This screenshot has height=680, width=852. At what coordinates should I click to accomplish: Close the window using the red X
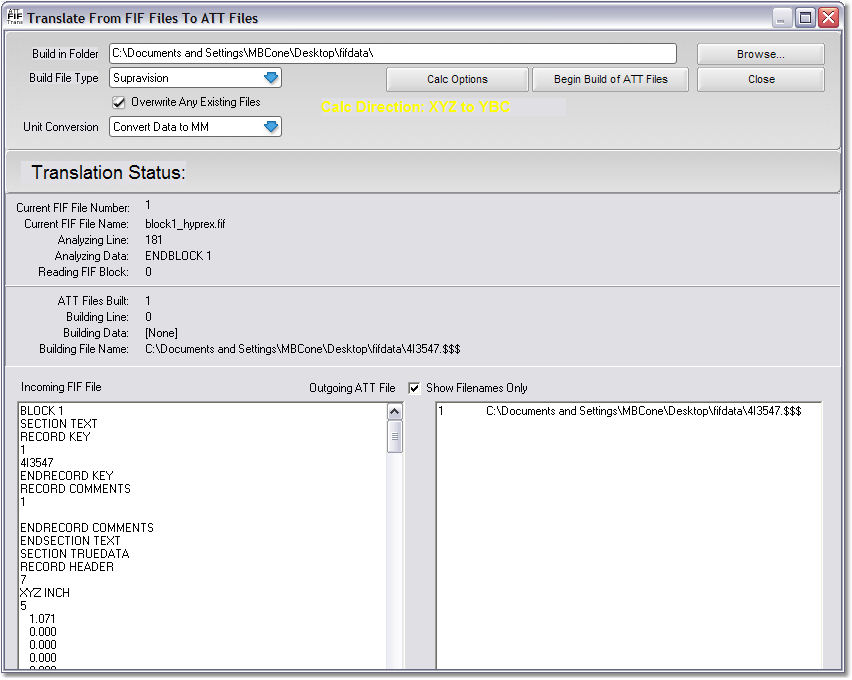tap(828, 18)
